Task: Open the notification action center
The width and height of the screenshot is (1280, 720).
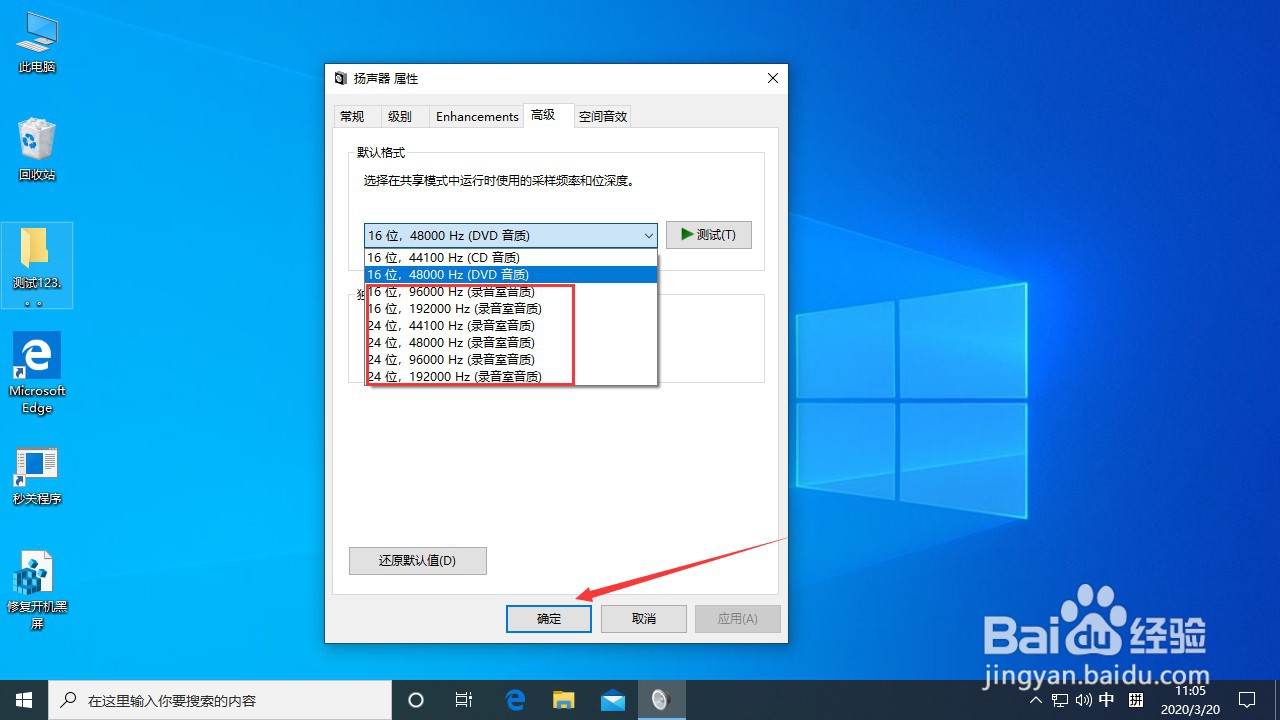Action: (x=1247, y=700)
